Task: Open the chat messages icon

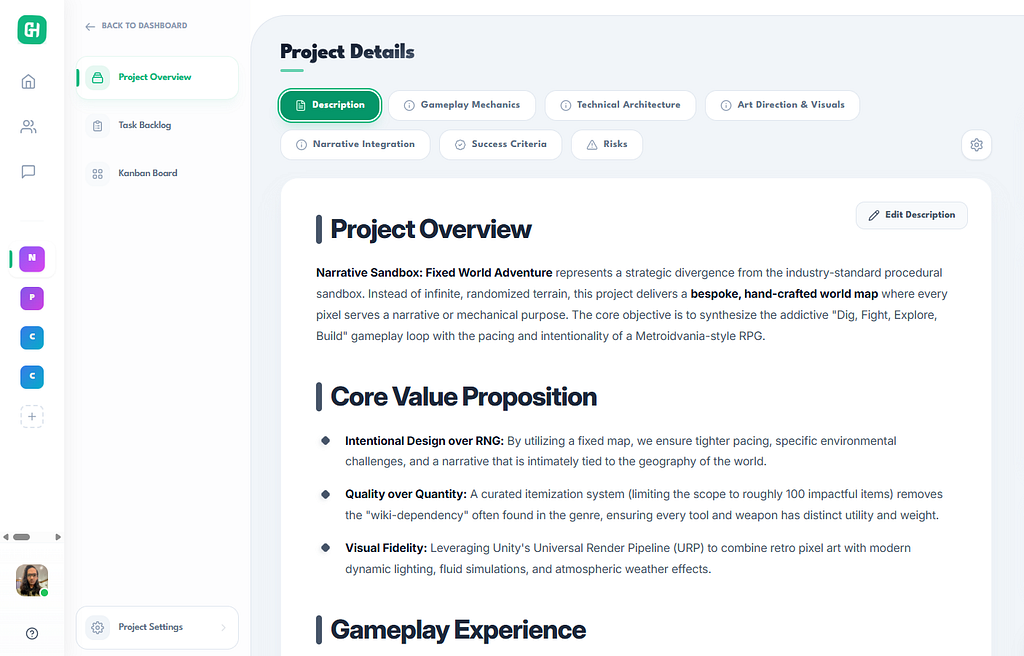Action: [x=28, y=172]
